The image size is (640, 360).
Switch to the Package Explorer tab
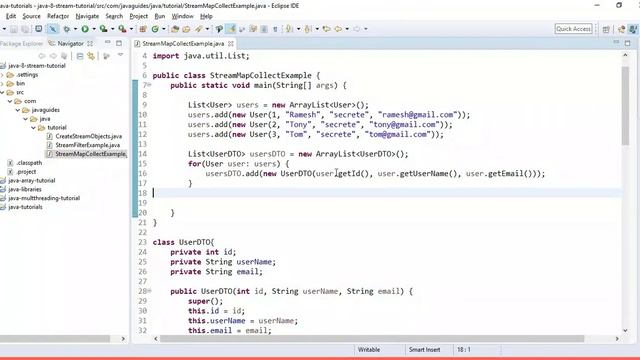(x=21, y=43)
